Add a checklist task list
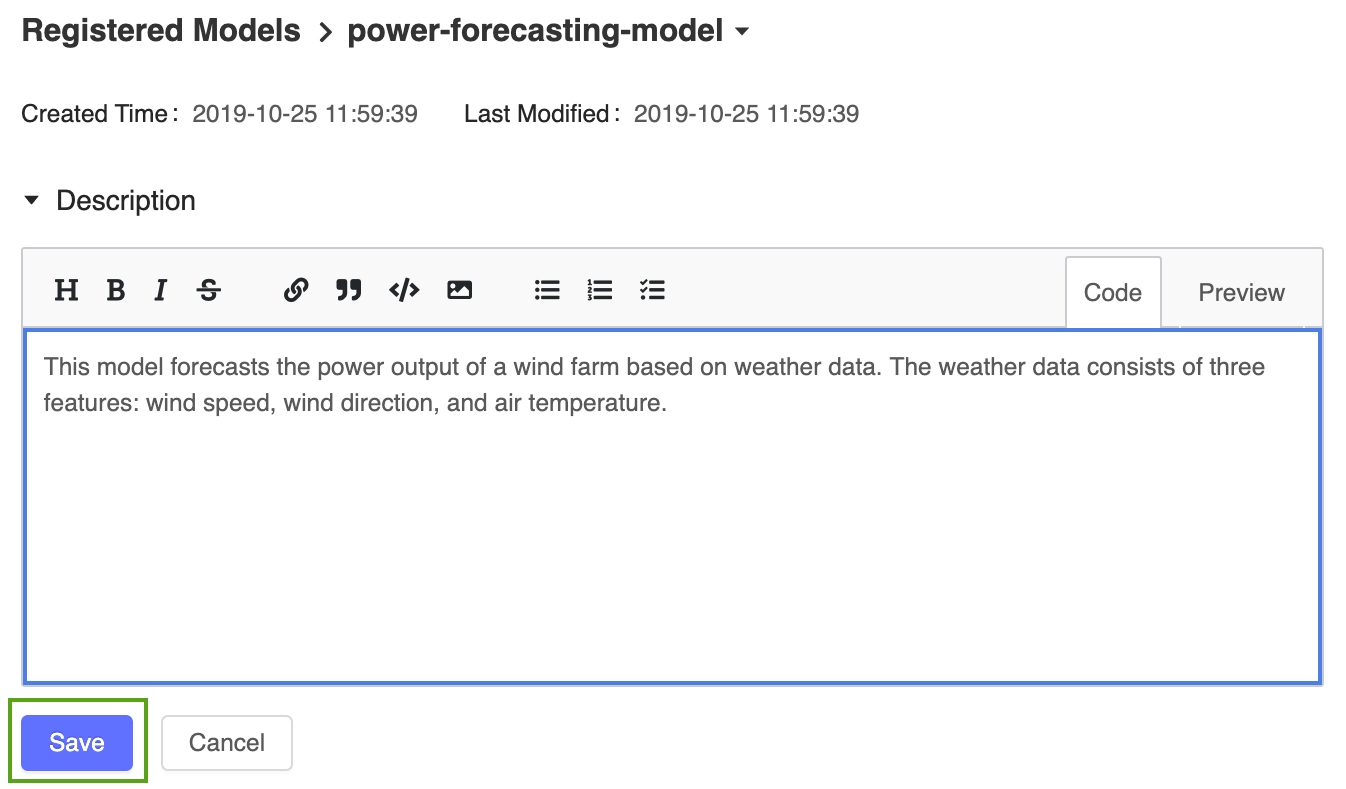 (653, 290)
